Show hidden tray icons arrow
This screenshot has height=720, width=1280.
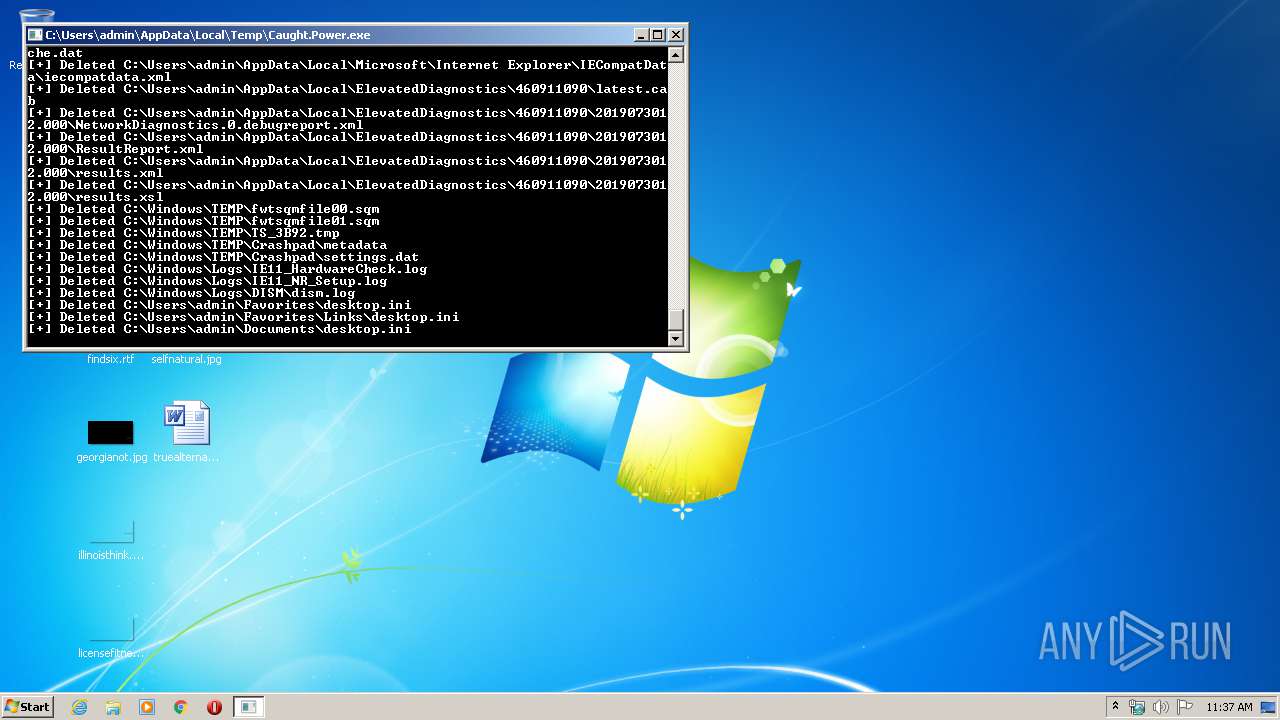[1116, 707]
